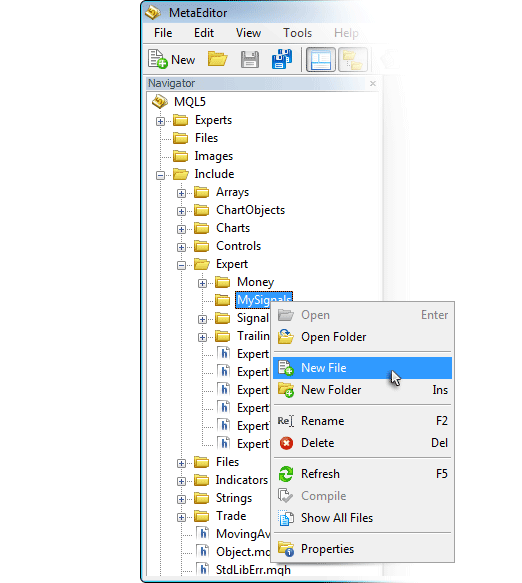
Task: Click Rename in the context menu
Action: coord(362,421)
